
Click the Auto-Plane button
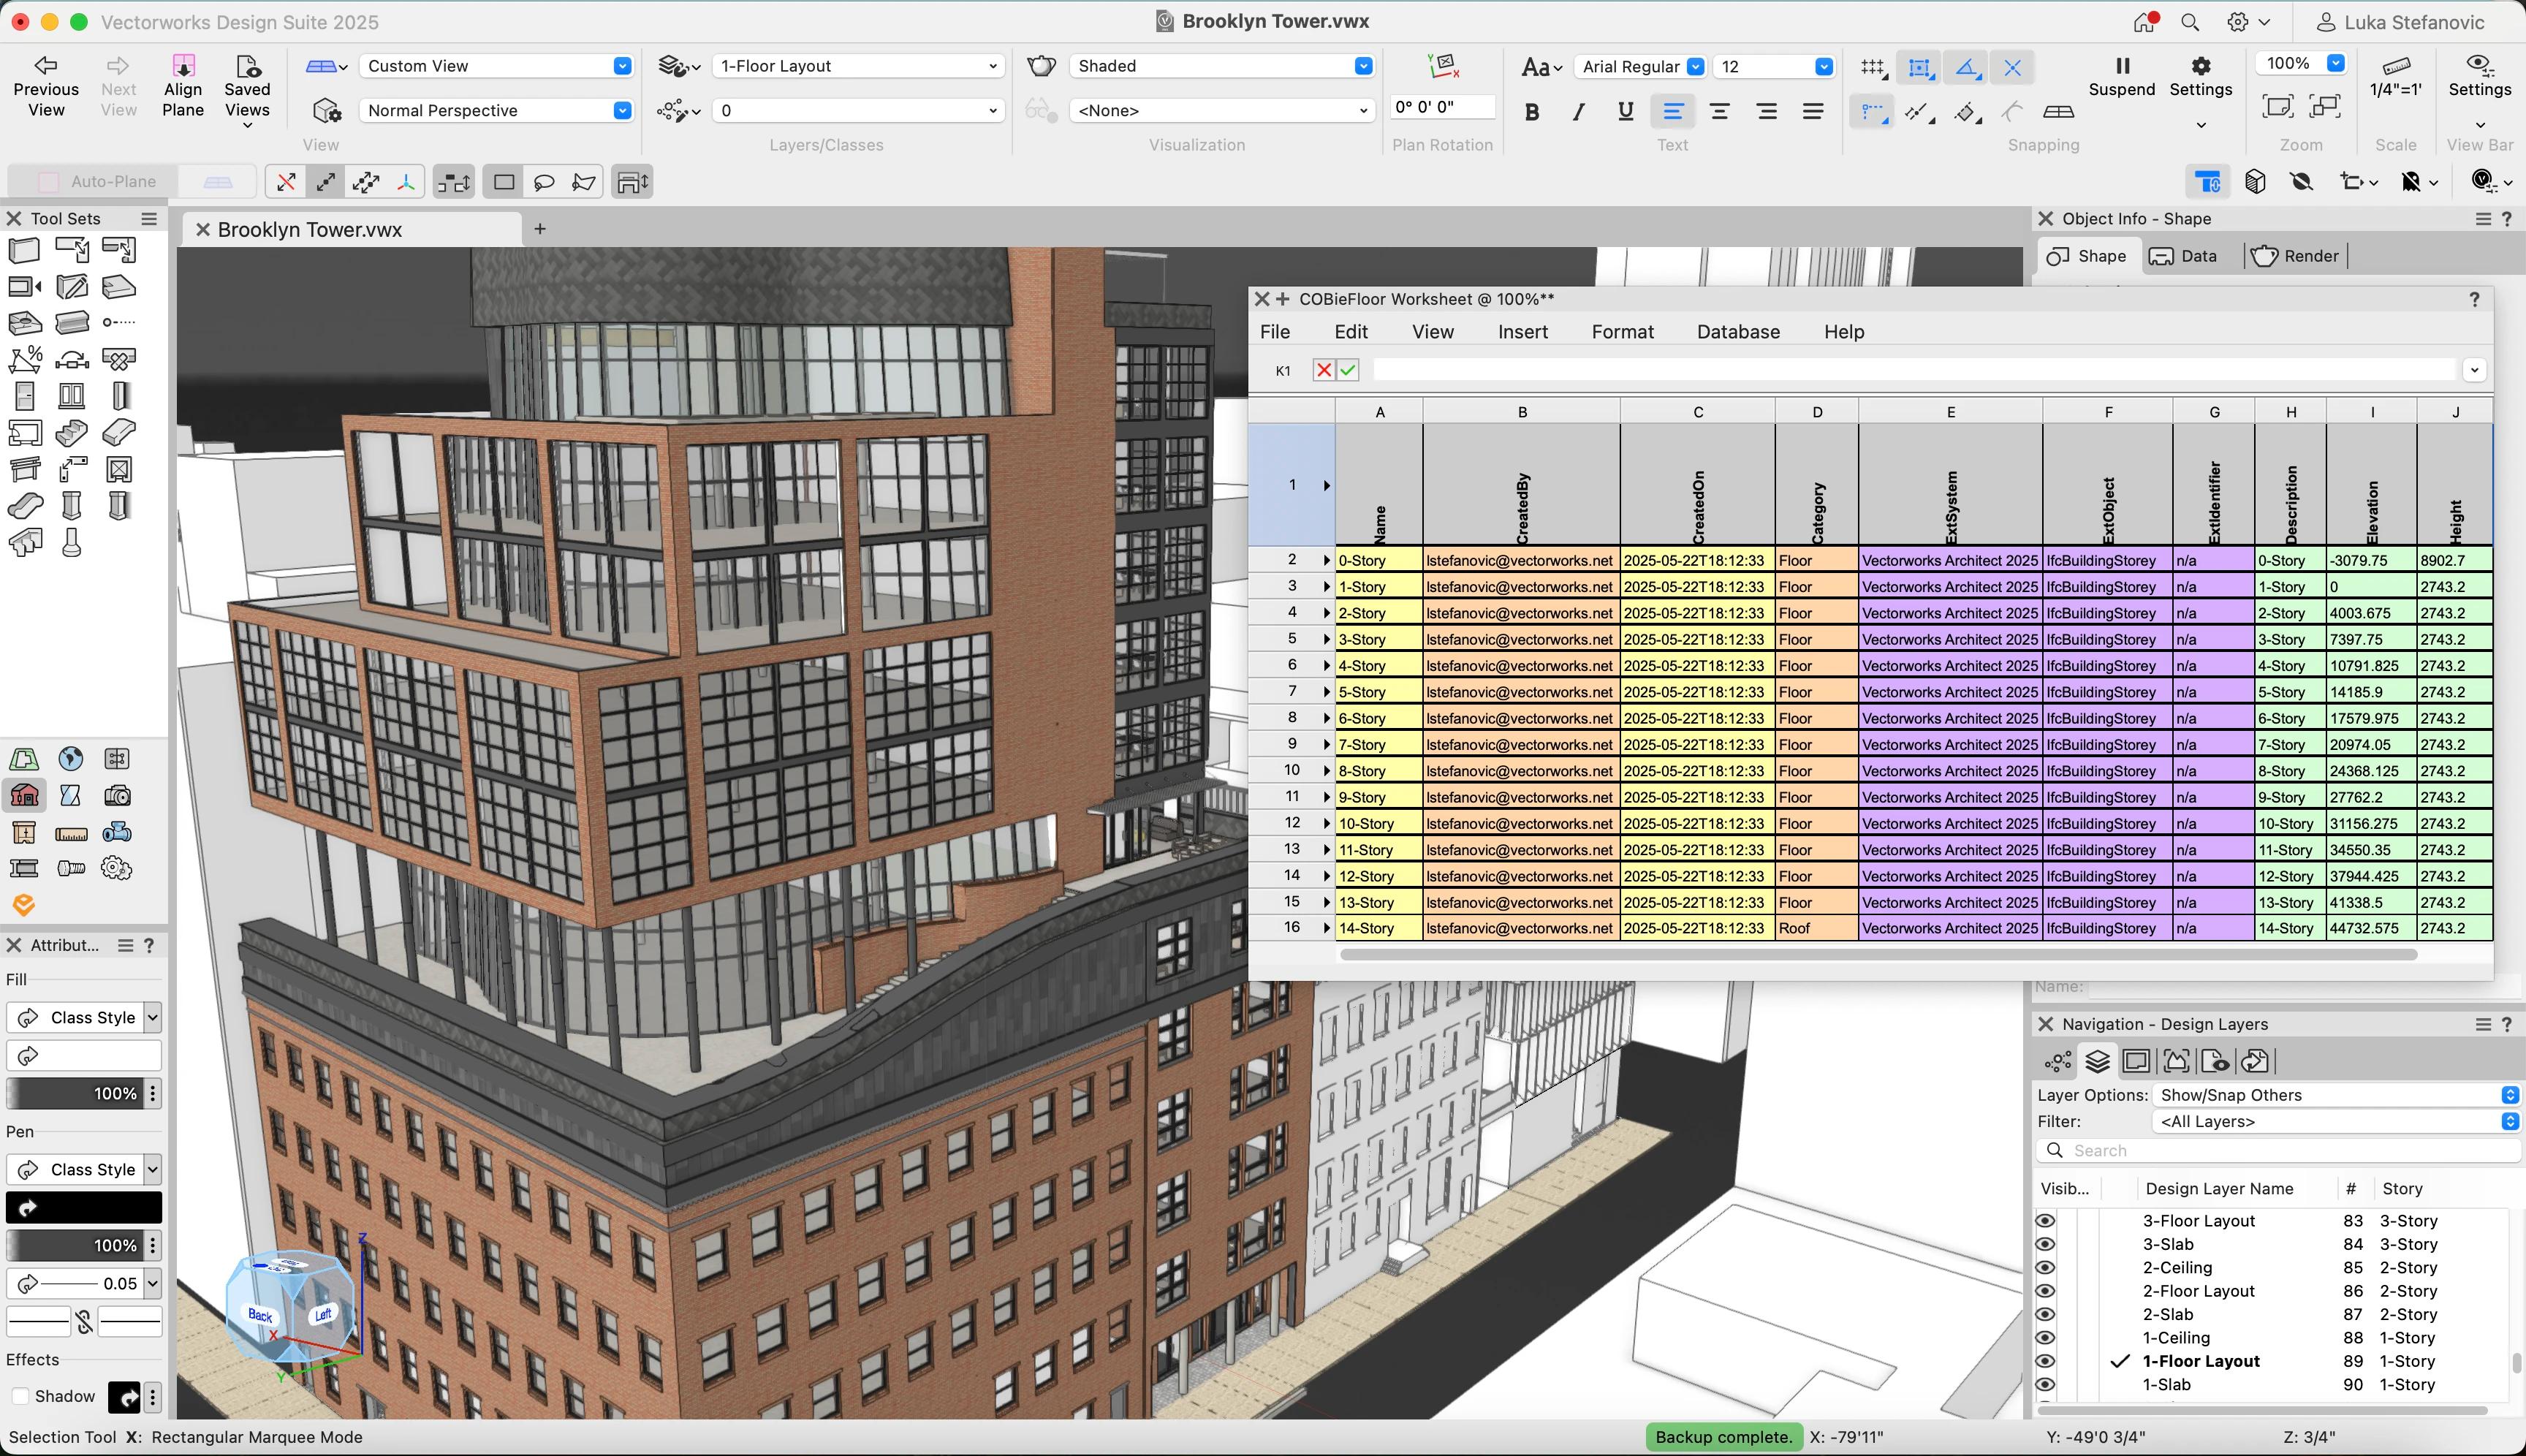(x=97, y=182)
